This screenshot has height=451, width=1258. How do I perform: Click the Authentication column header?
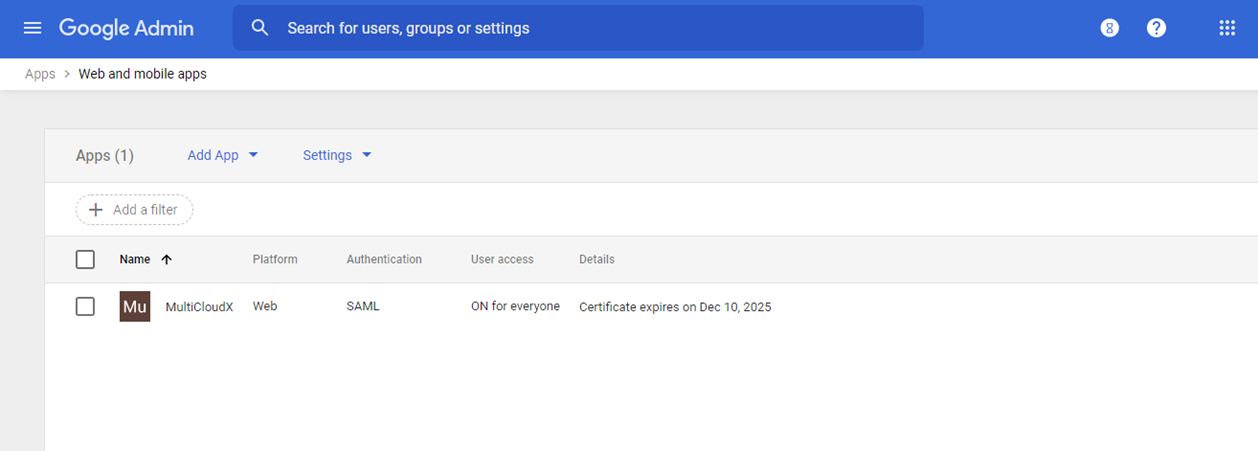[384, 260]
